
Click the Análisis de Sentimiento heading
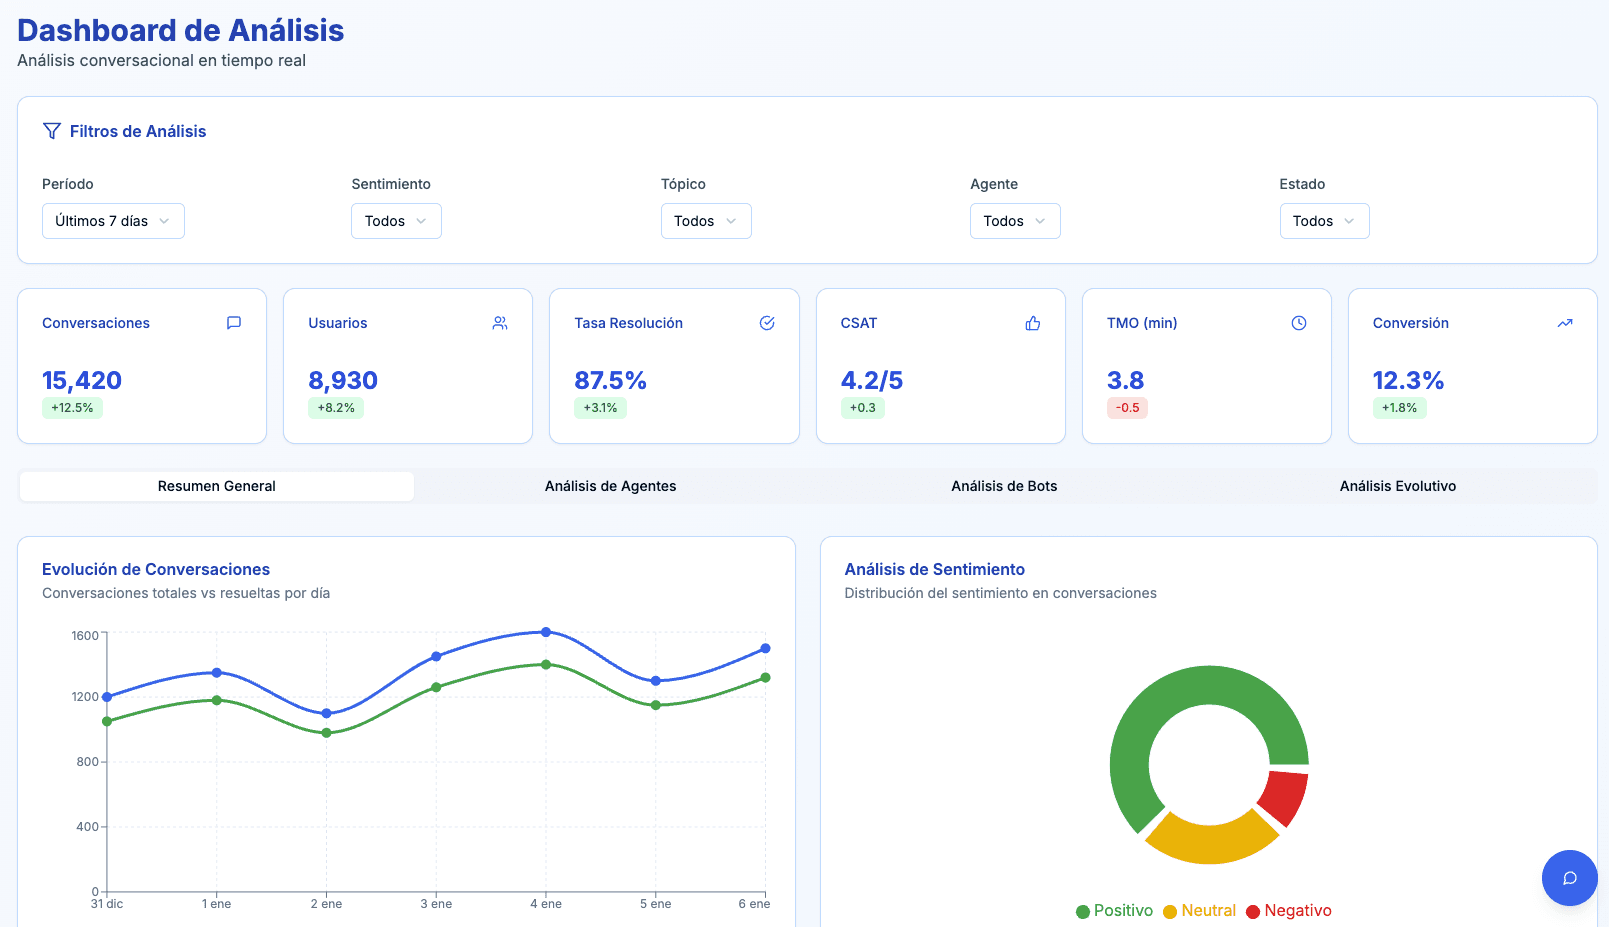pos(935,569)
